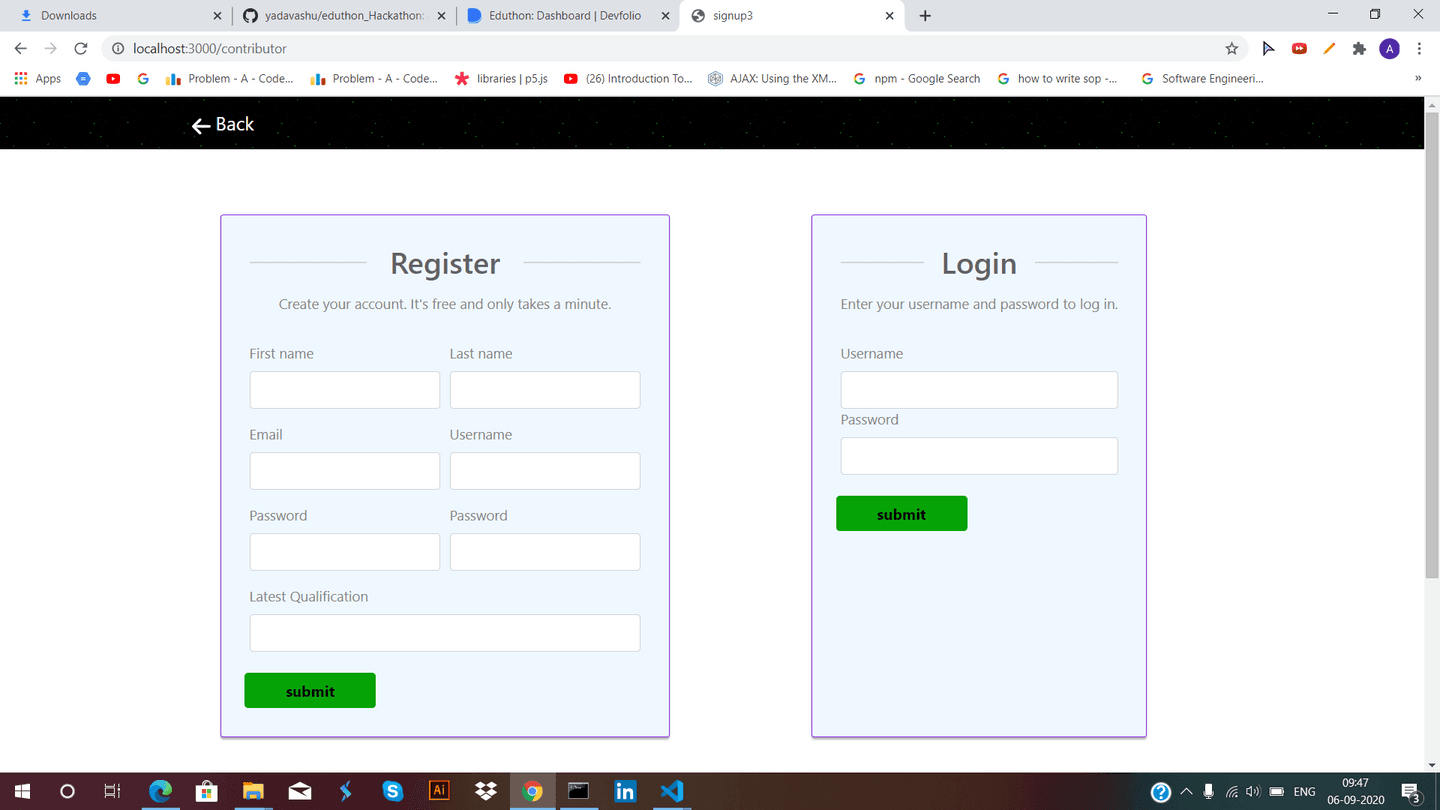
Task: Open a new browser tab
Action: (x=925, y=16)
